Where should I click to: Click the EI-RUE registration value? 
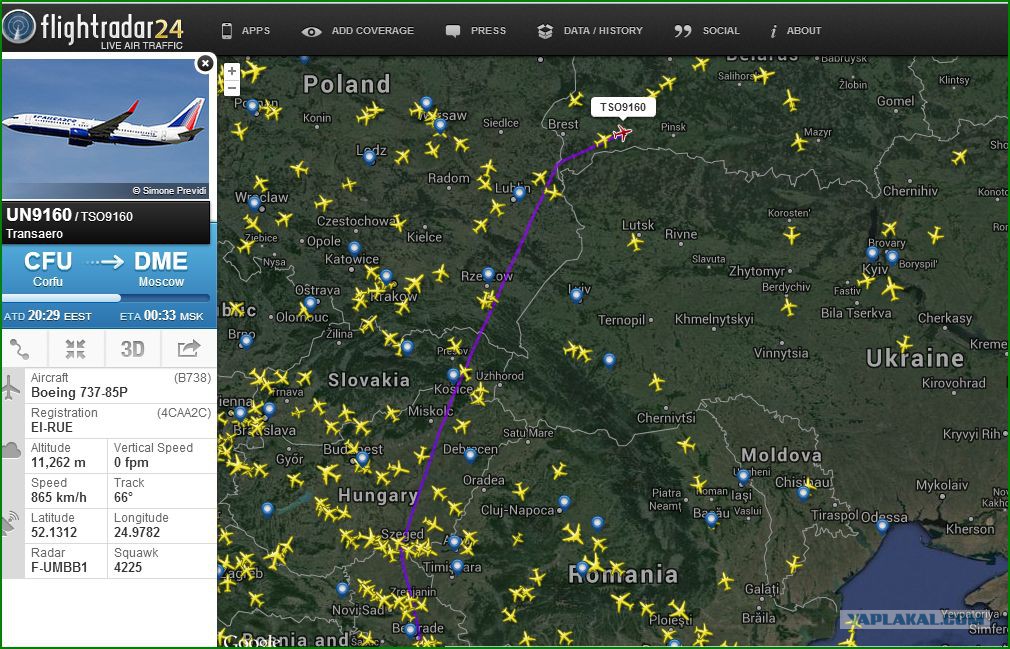pos(52,428)
